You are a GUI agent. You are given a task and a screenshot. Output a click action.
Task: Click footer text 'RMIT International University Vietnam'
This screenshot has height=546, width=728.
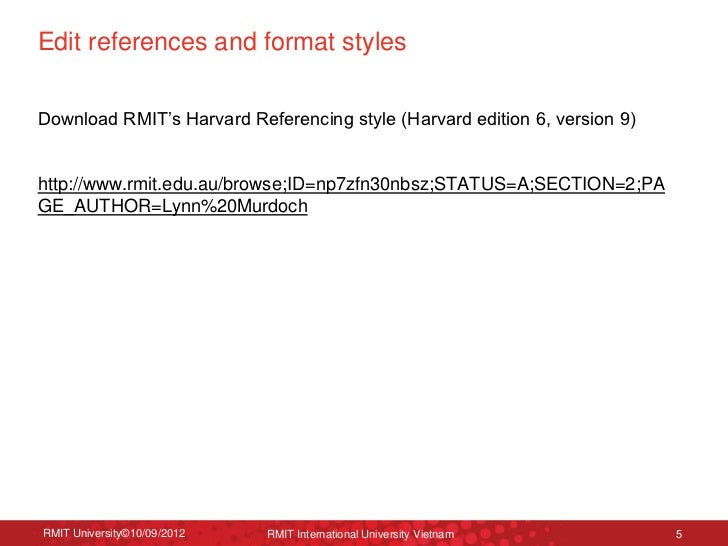tap(360, 534)
